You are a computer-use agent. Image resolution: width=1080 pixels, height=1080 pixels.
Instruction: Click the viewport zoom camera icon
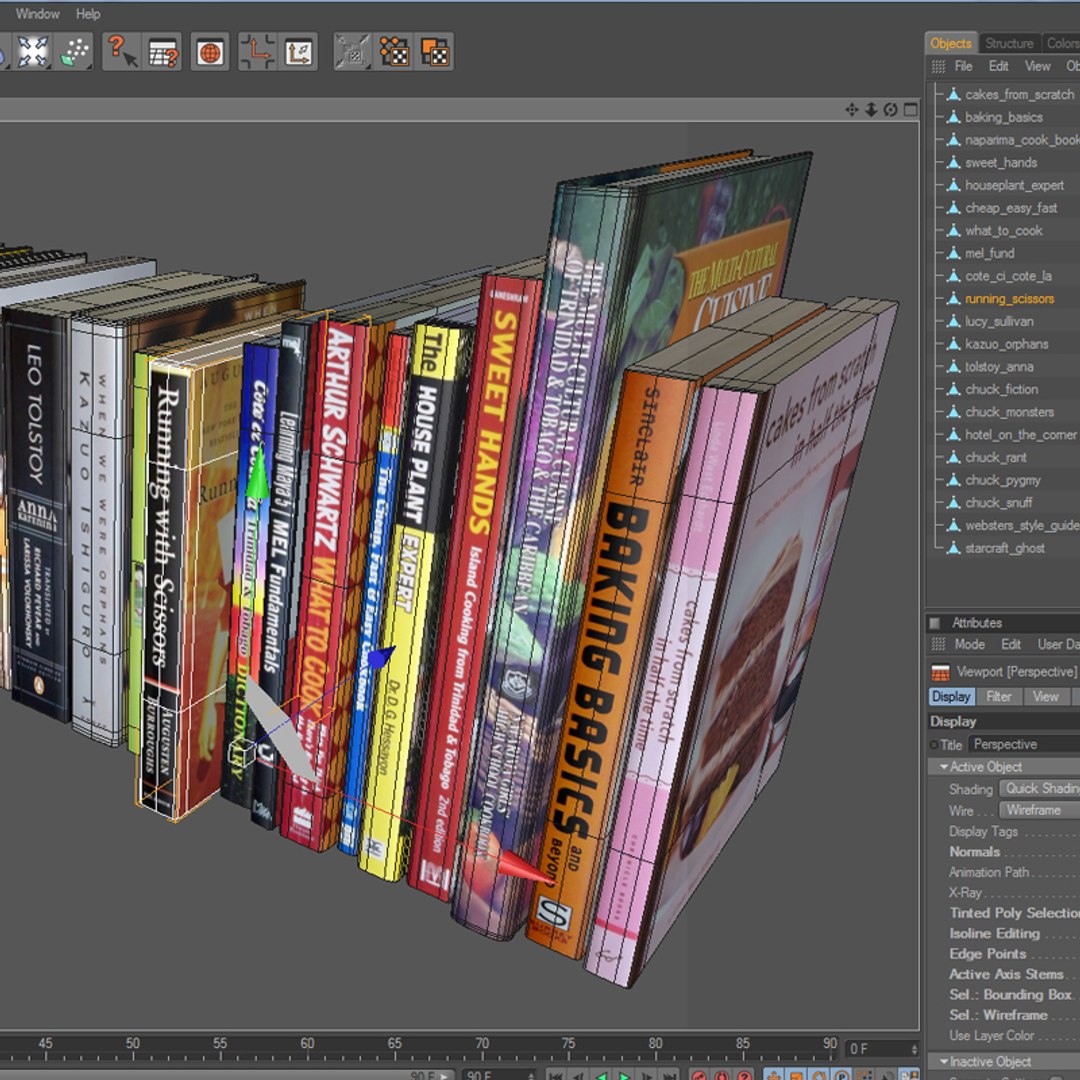pyautogui.click(x=871, y=110)
